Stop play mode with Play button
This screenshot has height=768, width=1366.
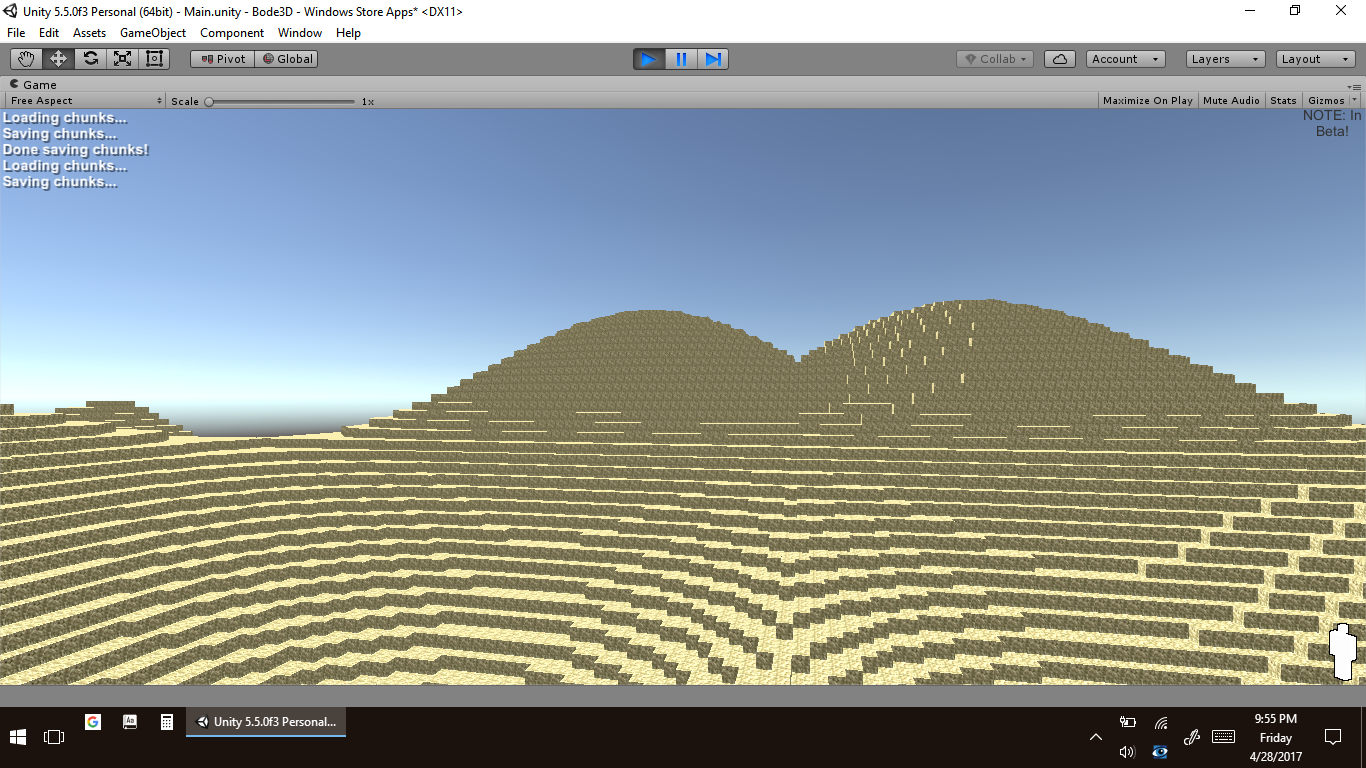tap(648, 59)
